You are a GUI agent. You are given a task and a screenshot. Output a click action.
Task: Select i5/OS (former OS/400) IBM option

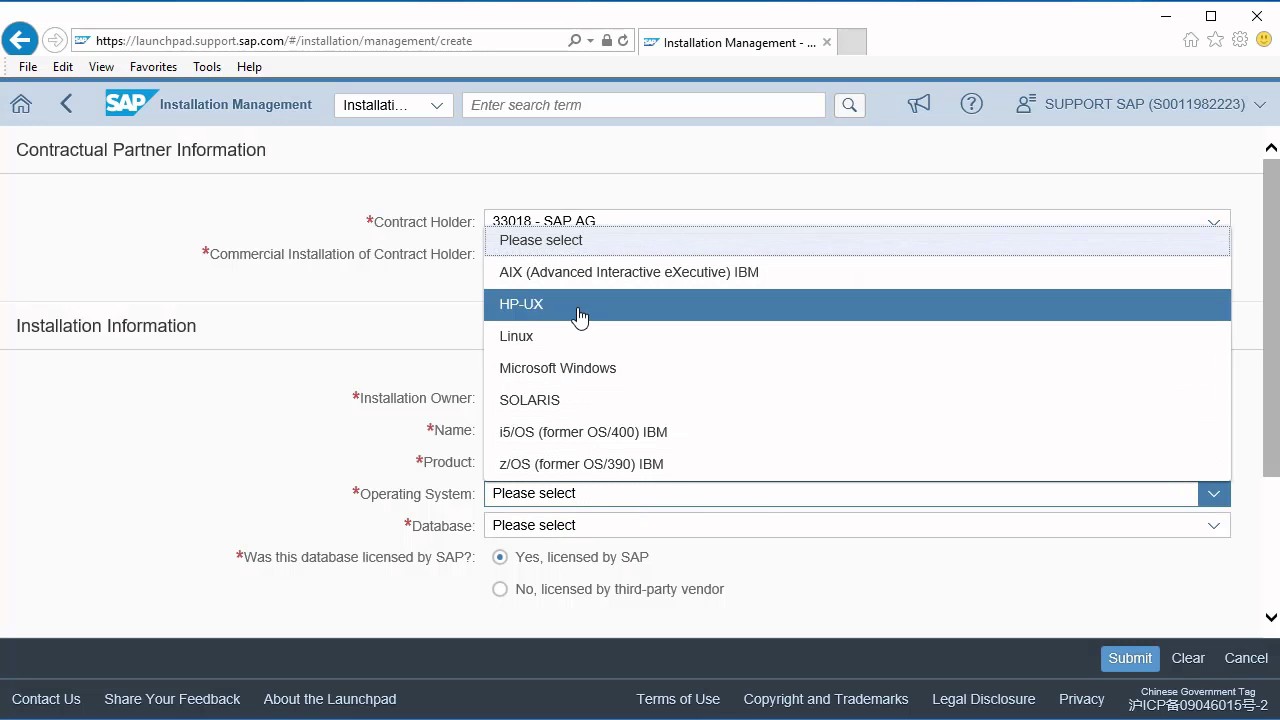pyautogui.click(x=857, y=432)
